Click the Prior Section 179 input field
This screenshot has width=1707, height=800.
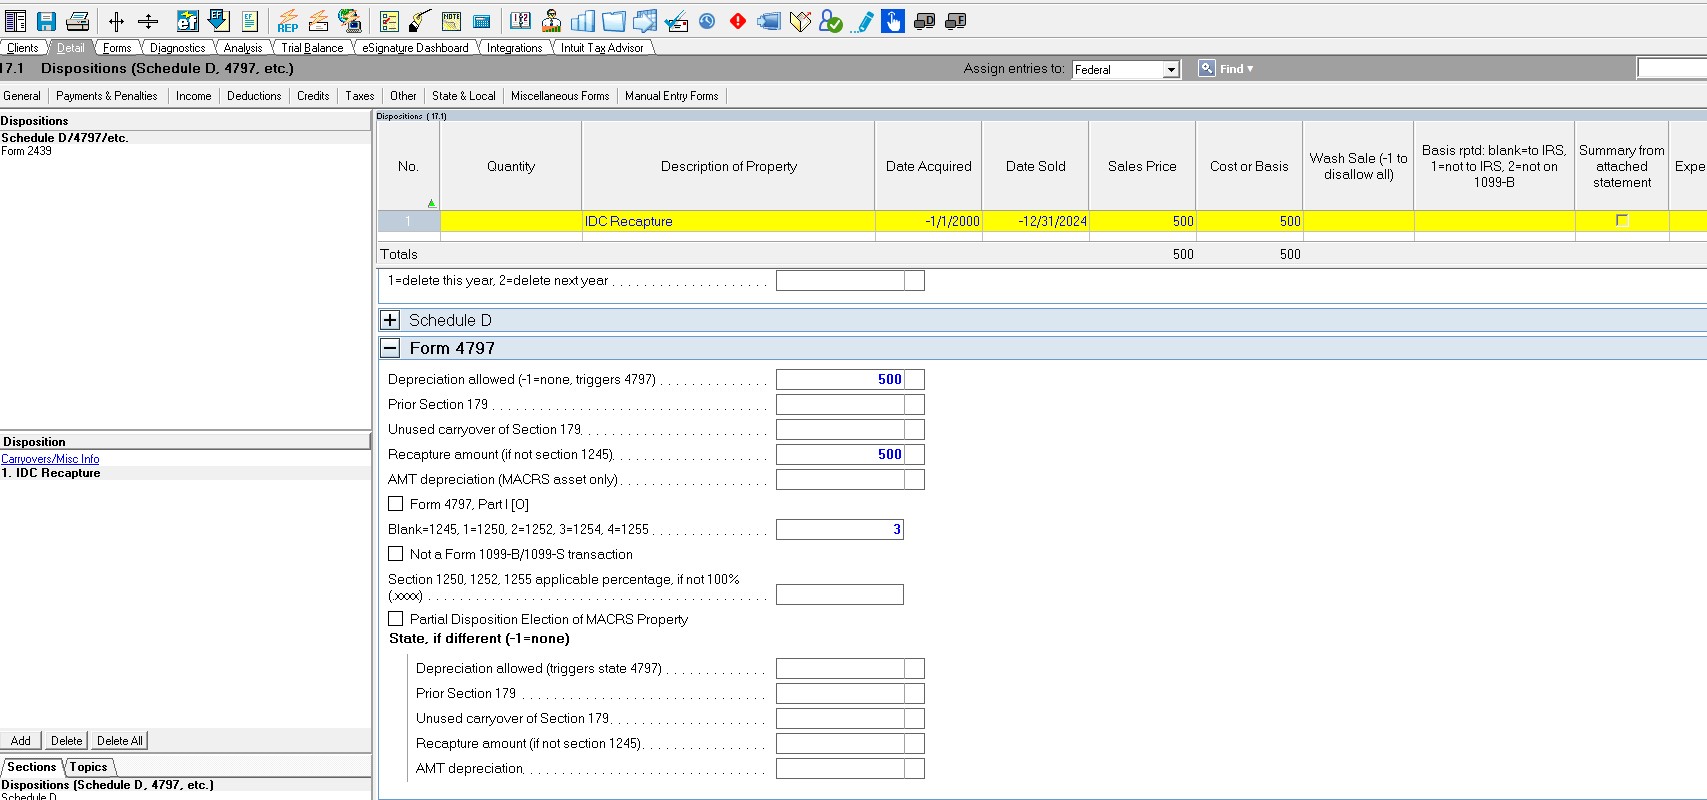tap(840, 404)
